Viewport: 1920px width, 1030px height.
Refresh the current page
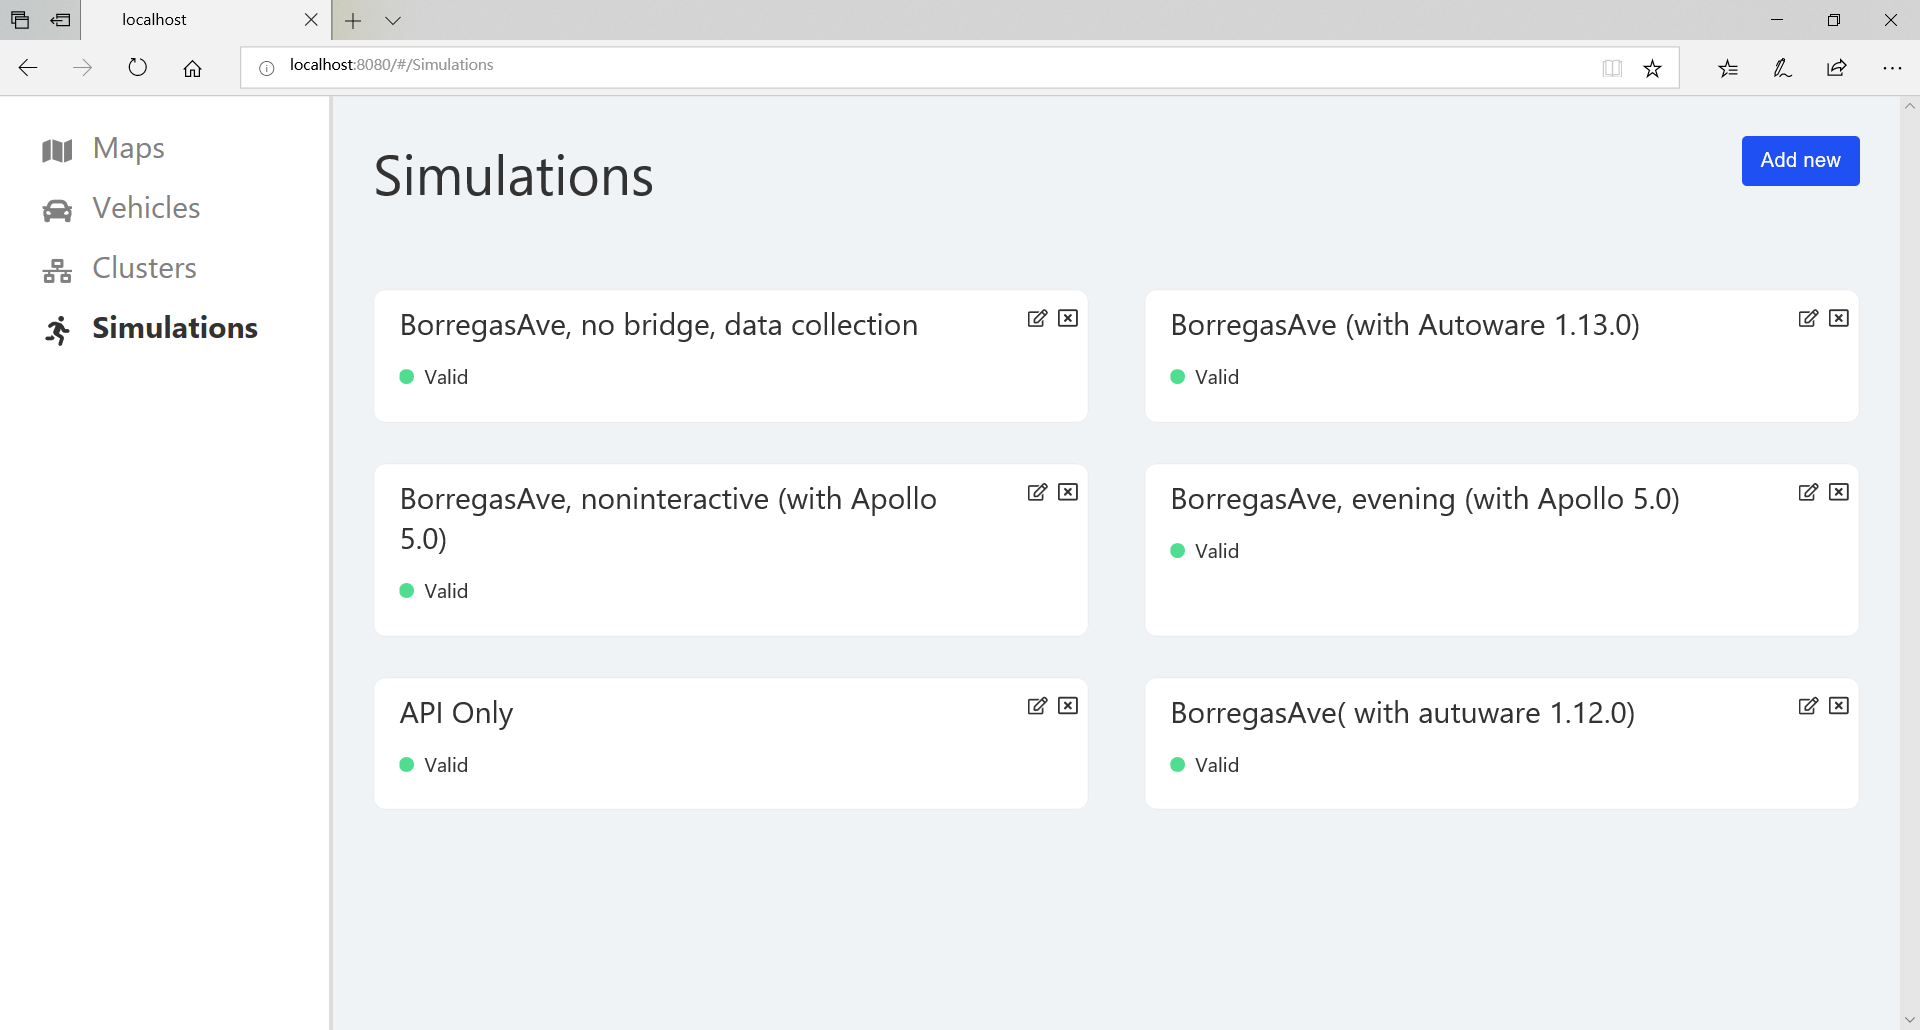point(138,68)
